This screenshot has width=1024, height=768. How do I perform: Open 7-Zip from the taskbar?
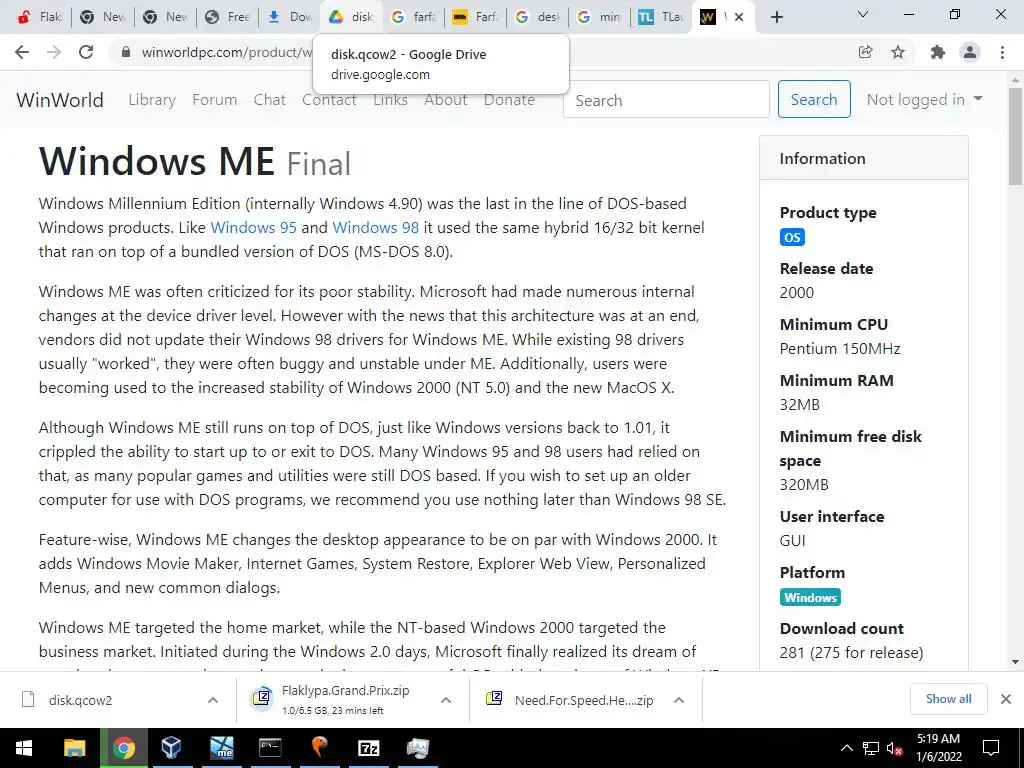369,748
